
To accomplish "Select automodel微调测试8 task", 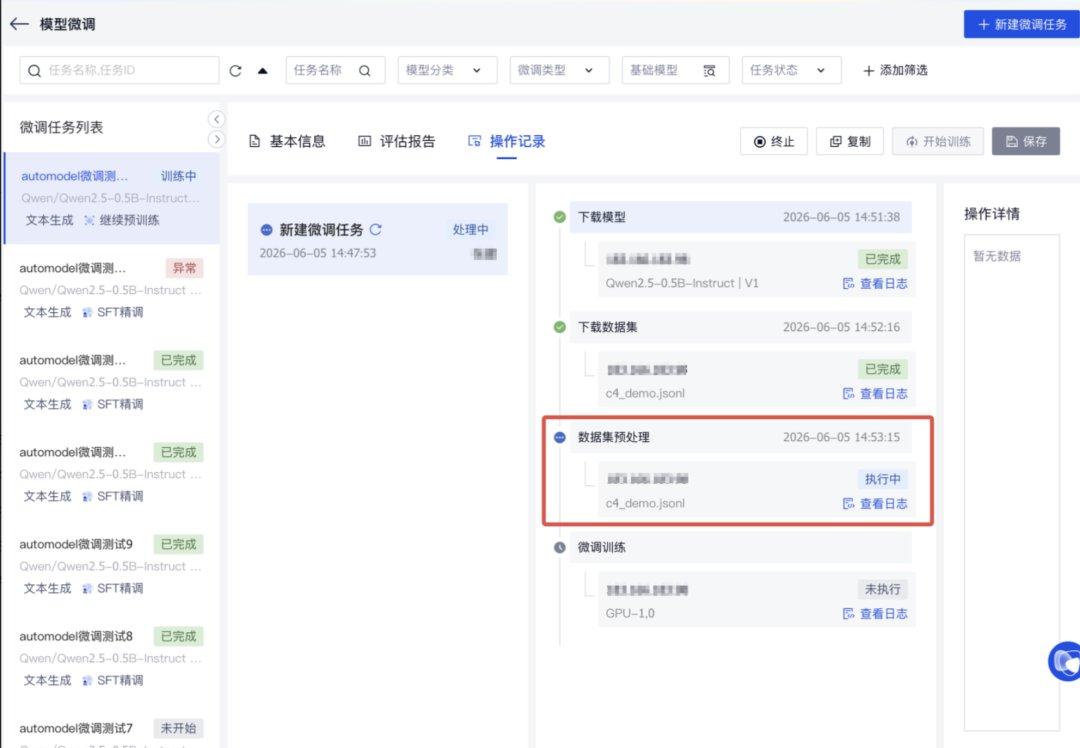I will (x=112, y=658).
